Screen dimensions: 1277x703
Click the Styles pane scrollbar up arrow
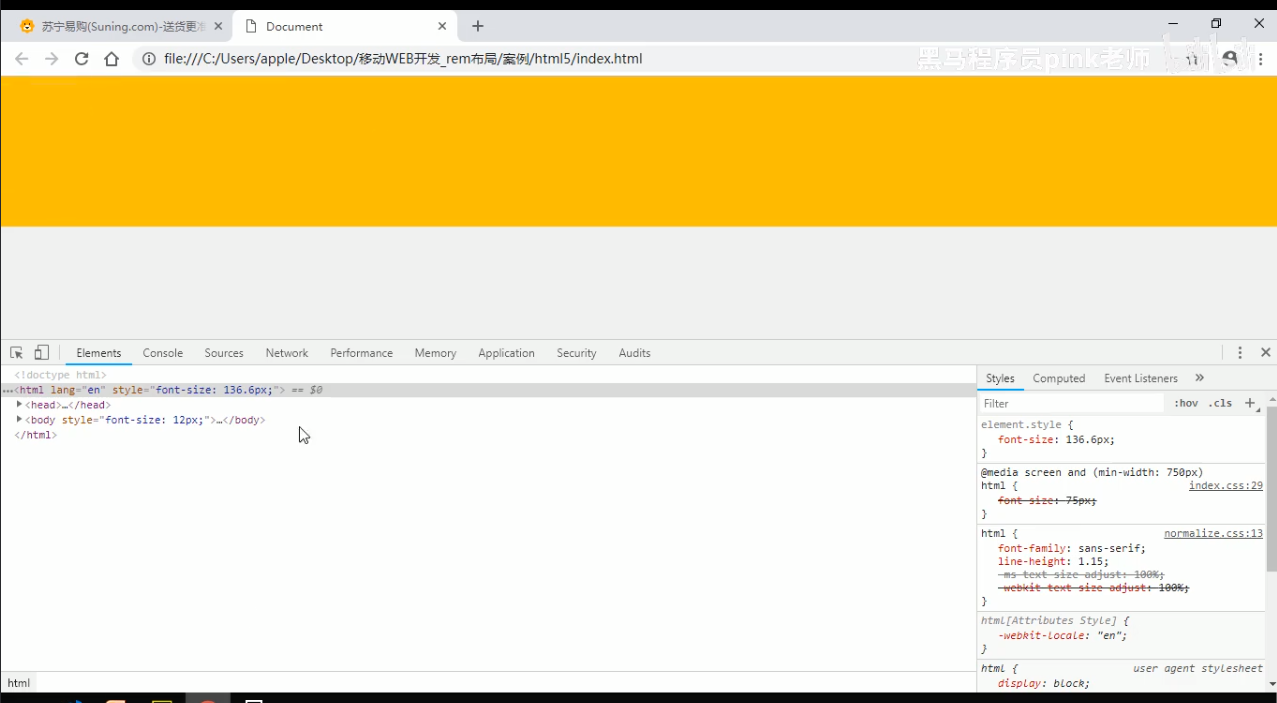[1271, 399]
